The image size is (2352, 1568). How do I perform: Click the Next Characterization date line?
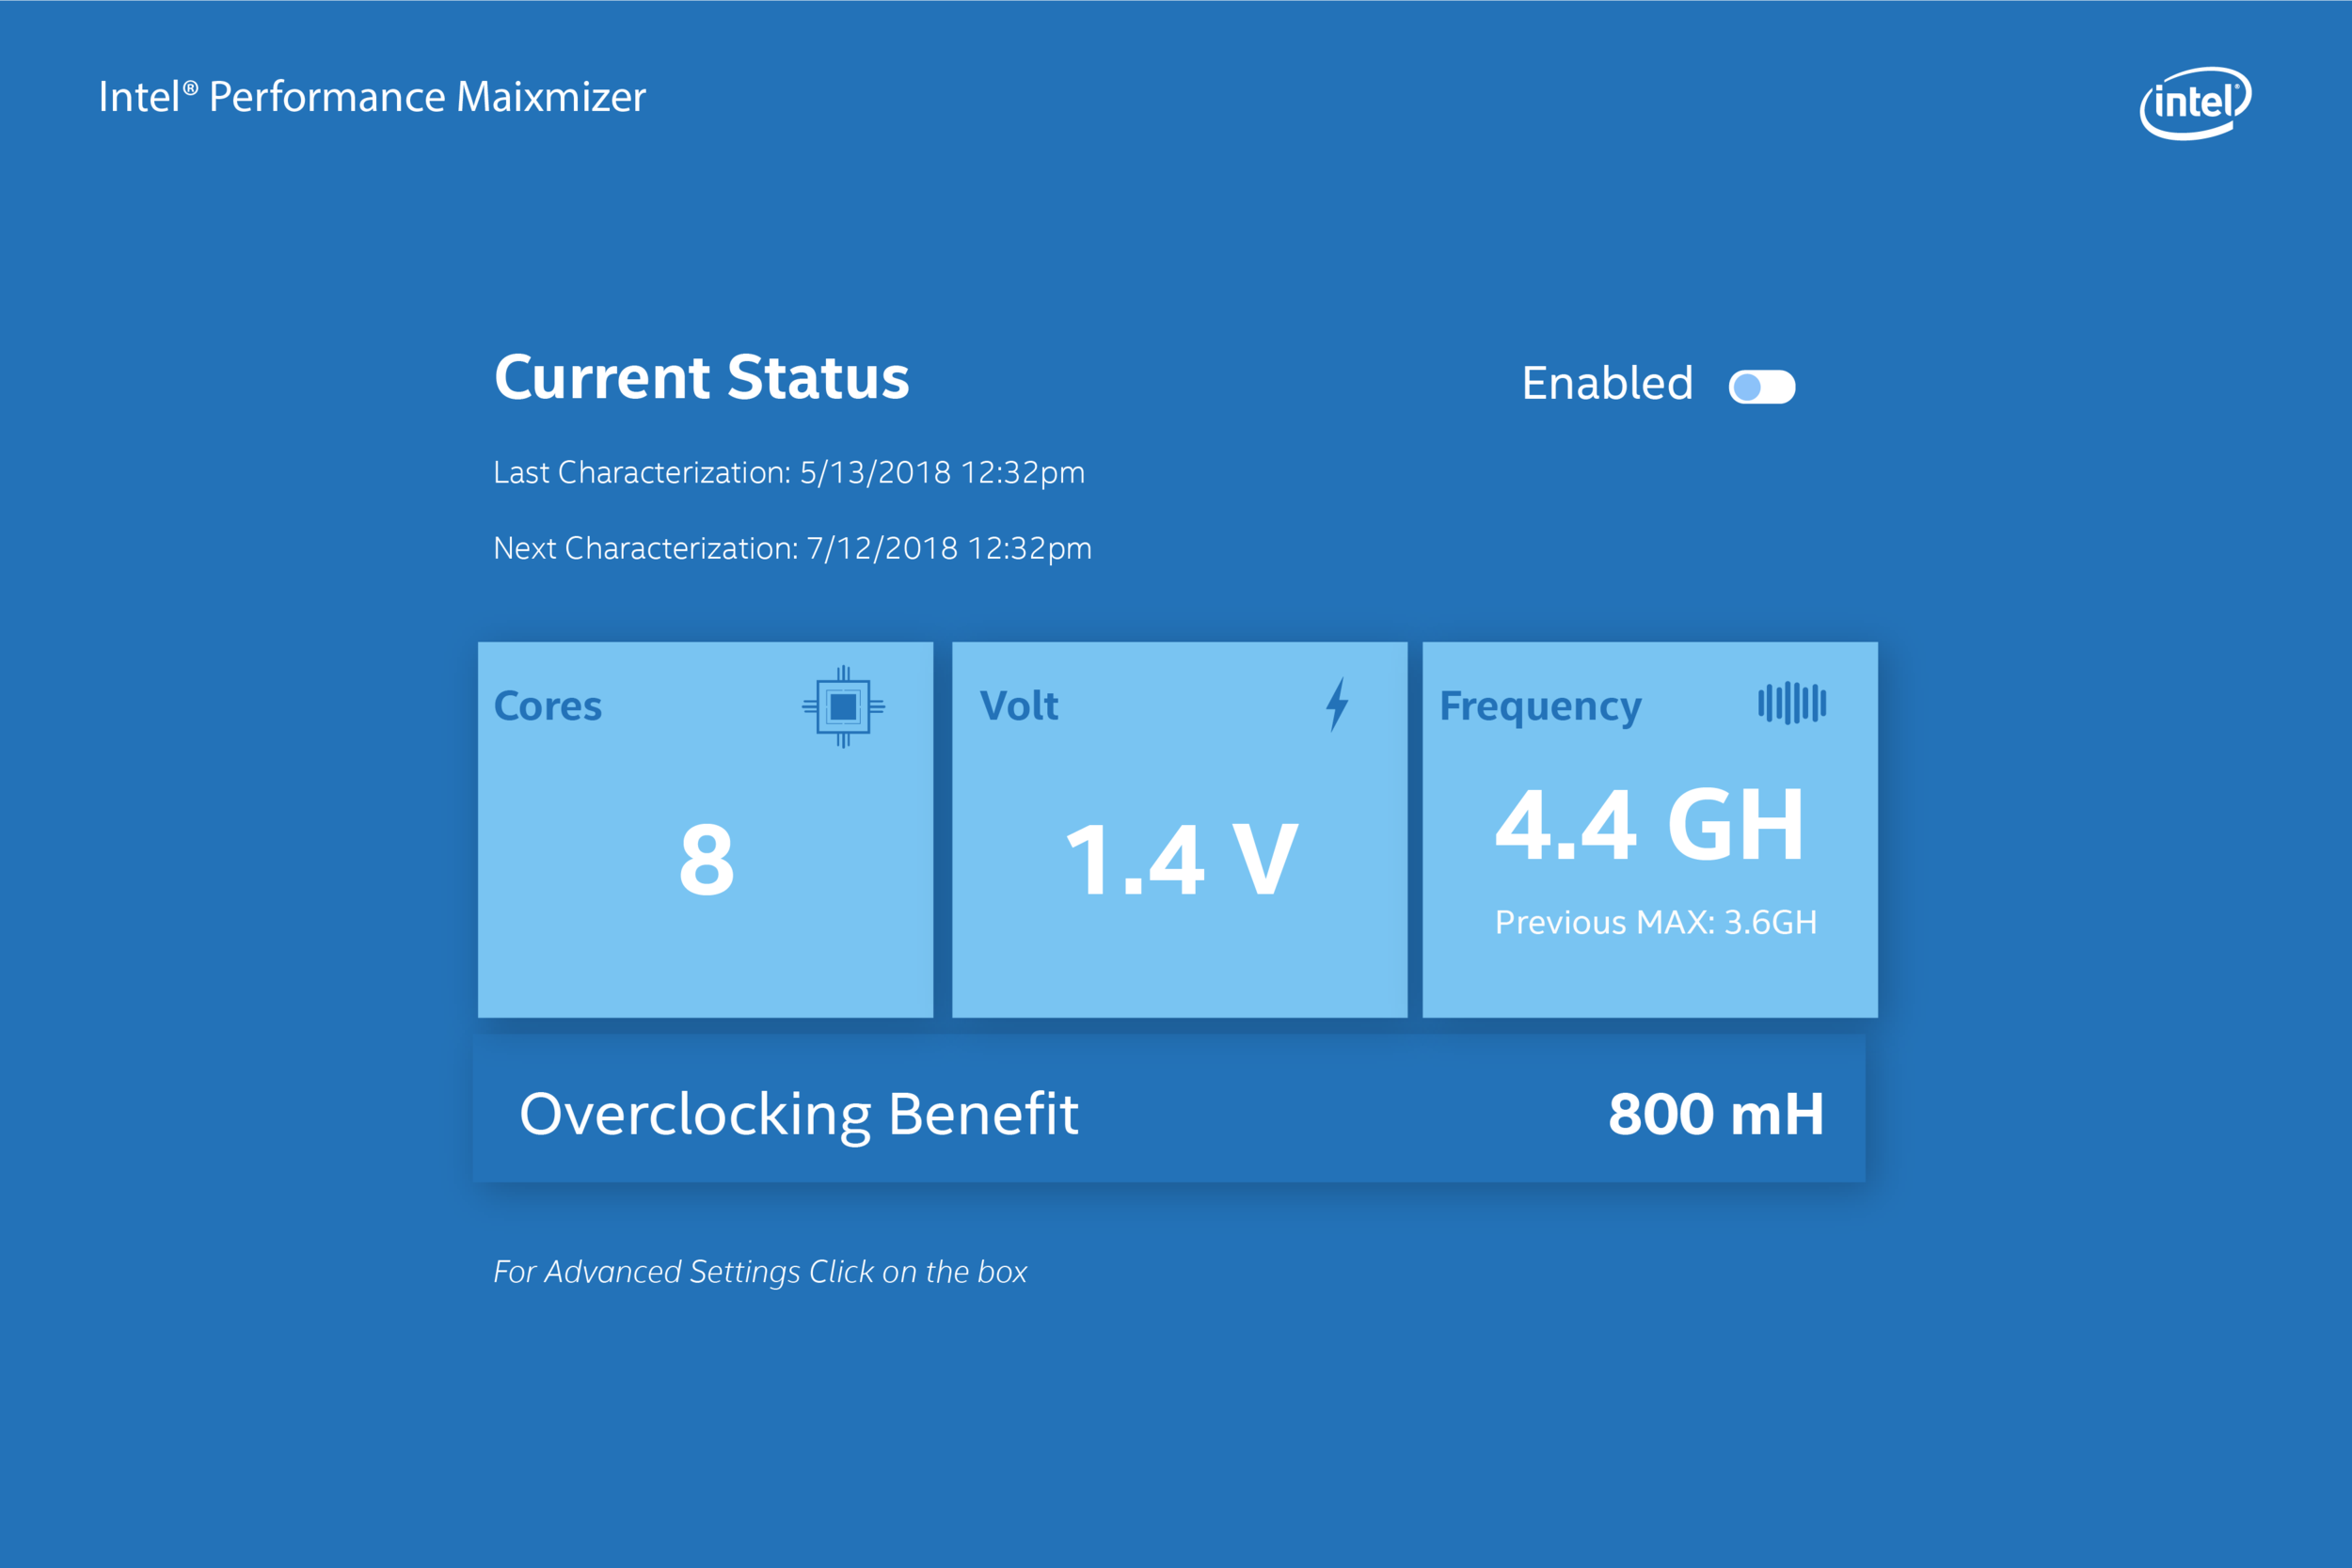(x=792, y=548)
